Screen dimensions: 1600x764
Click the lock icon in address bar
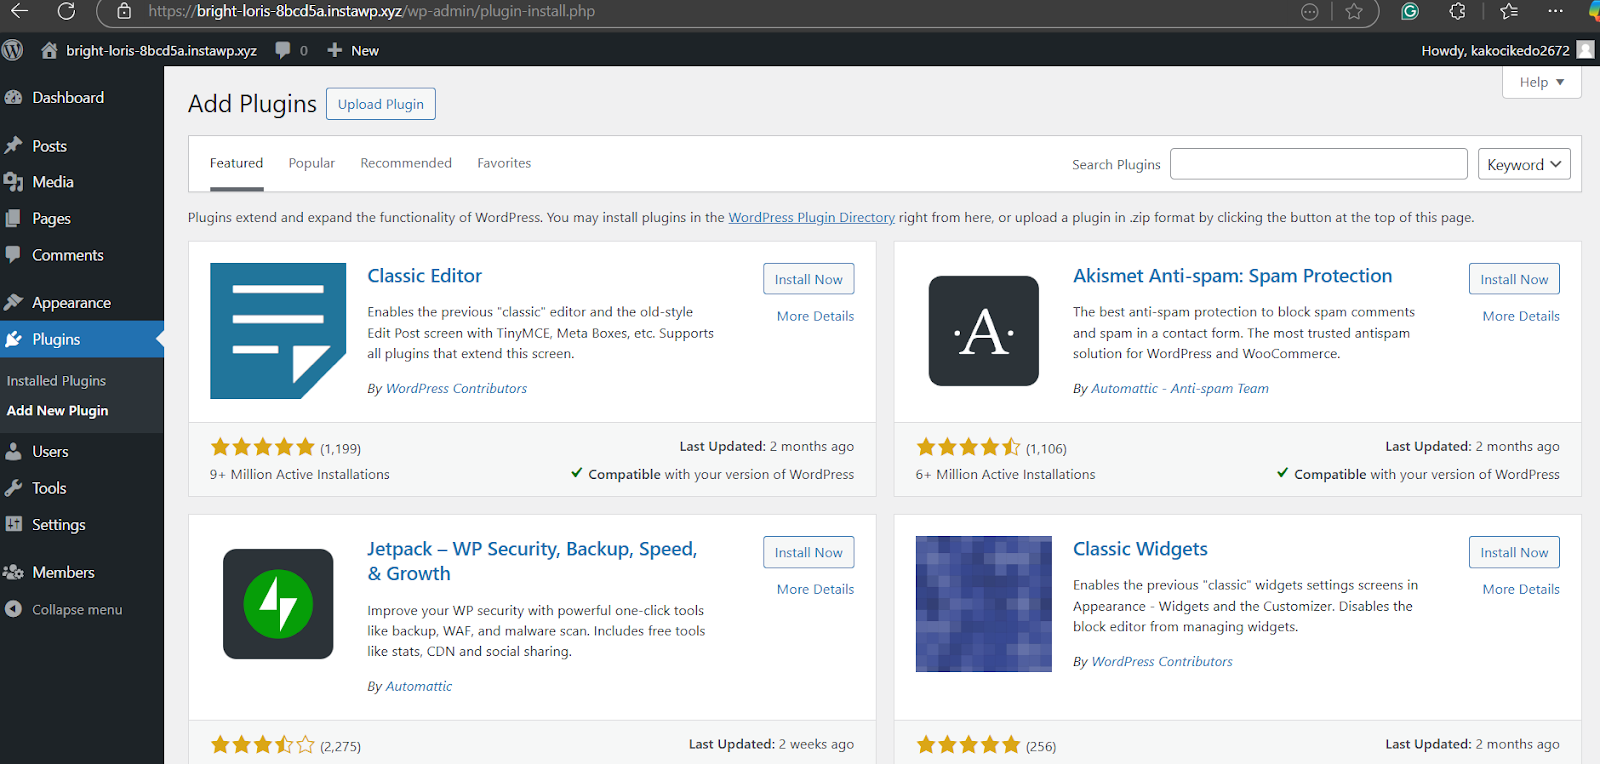(124, 11)
